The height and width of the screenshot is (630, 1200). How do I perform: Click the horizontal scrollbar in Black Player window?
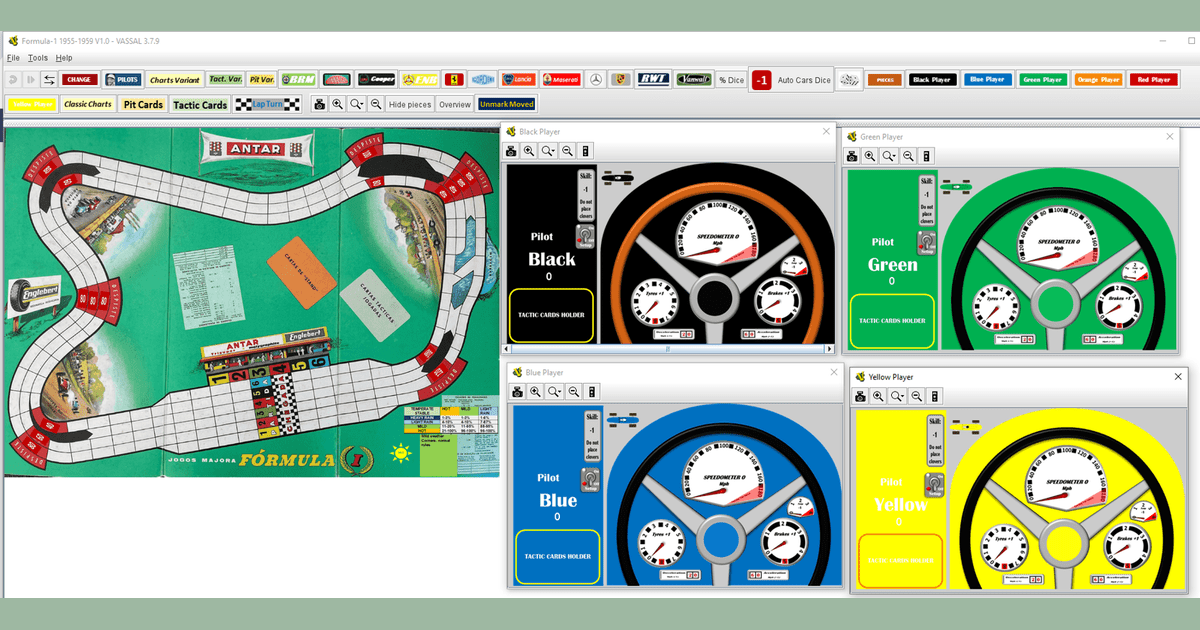pyautogui.click(x=668, y=349)
